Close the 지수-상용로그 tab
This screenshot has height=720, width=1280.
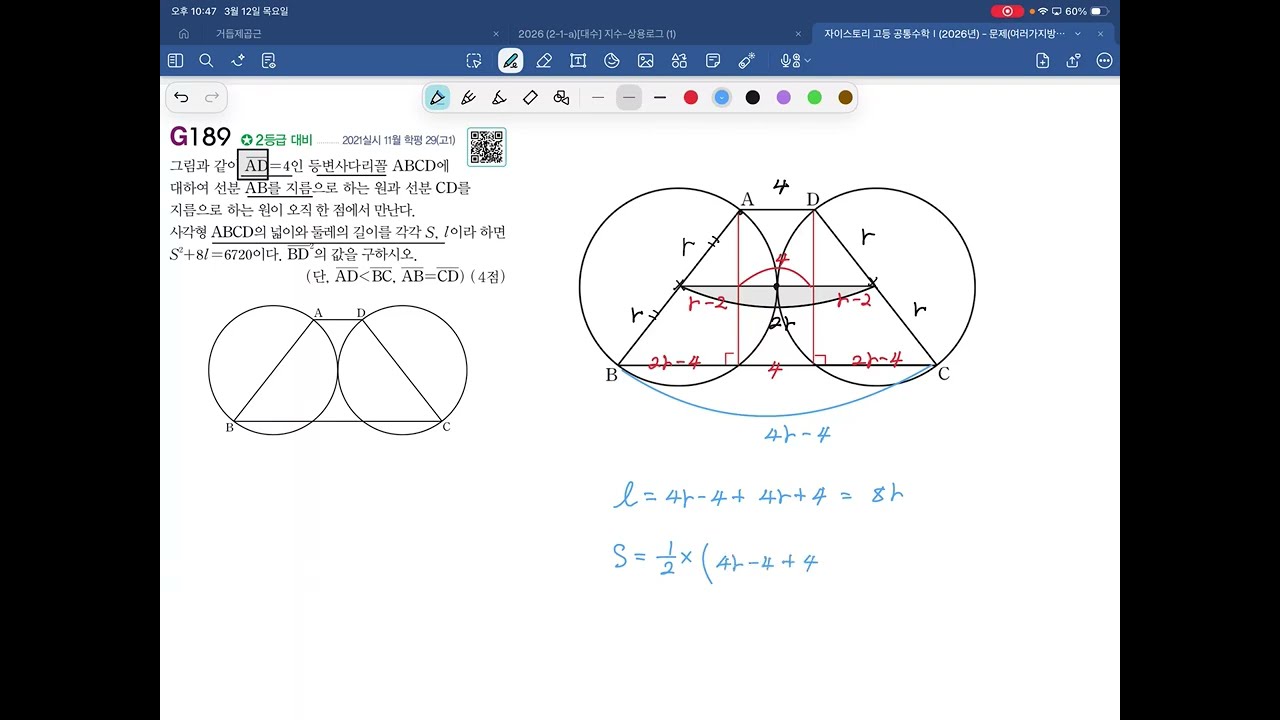point(798,34)
